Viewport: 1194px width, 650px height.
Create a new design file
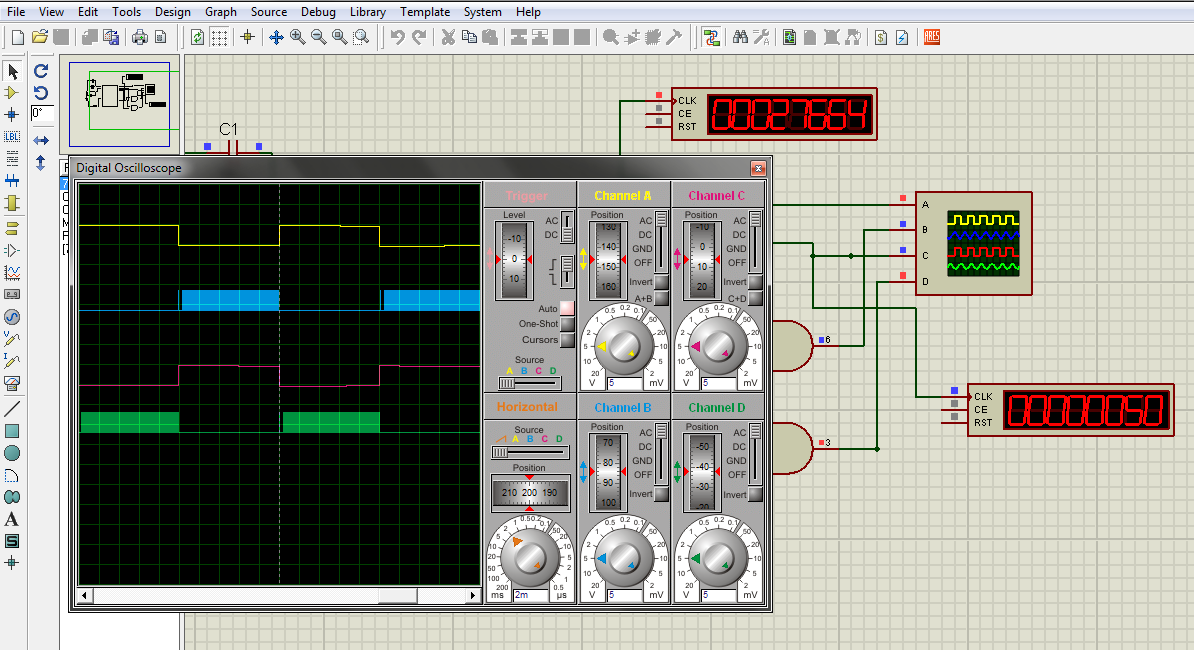point(18,37)
